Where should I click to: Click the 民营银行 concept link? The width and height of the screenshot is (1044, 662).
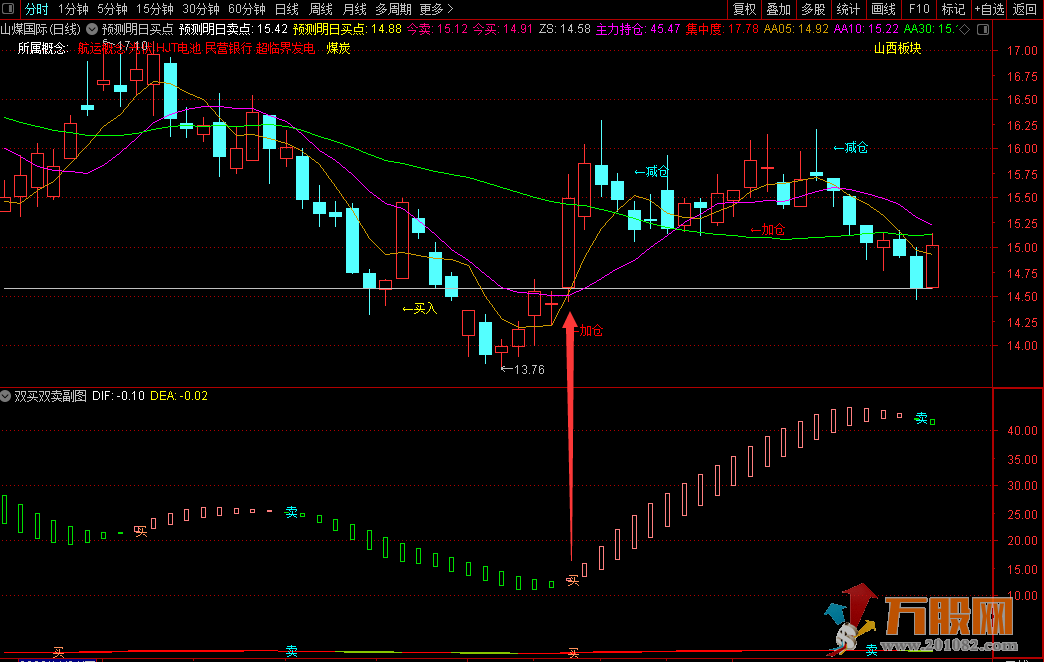pos(228,49)
